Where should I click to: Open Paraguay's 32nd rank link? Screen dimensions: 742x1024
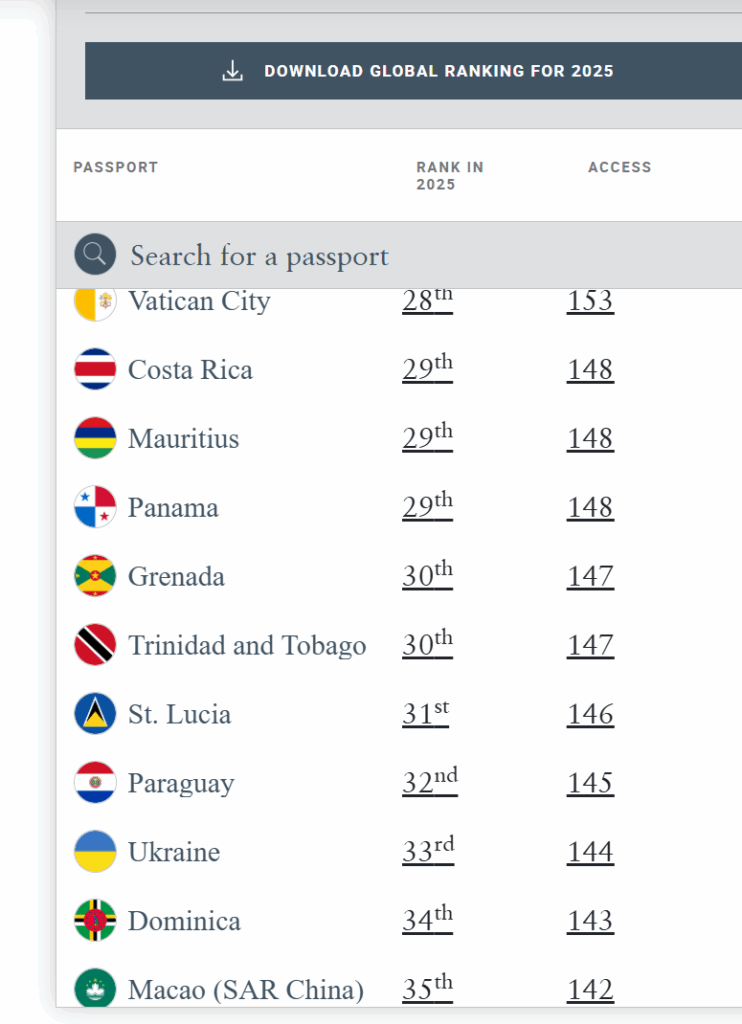(429, 781)
